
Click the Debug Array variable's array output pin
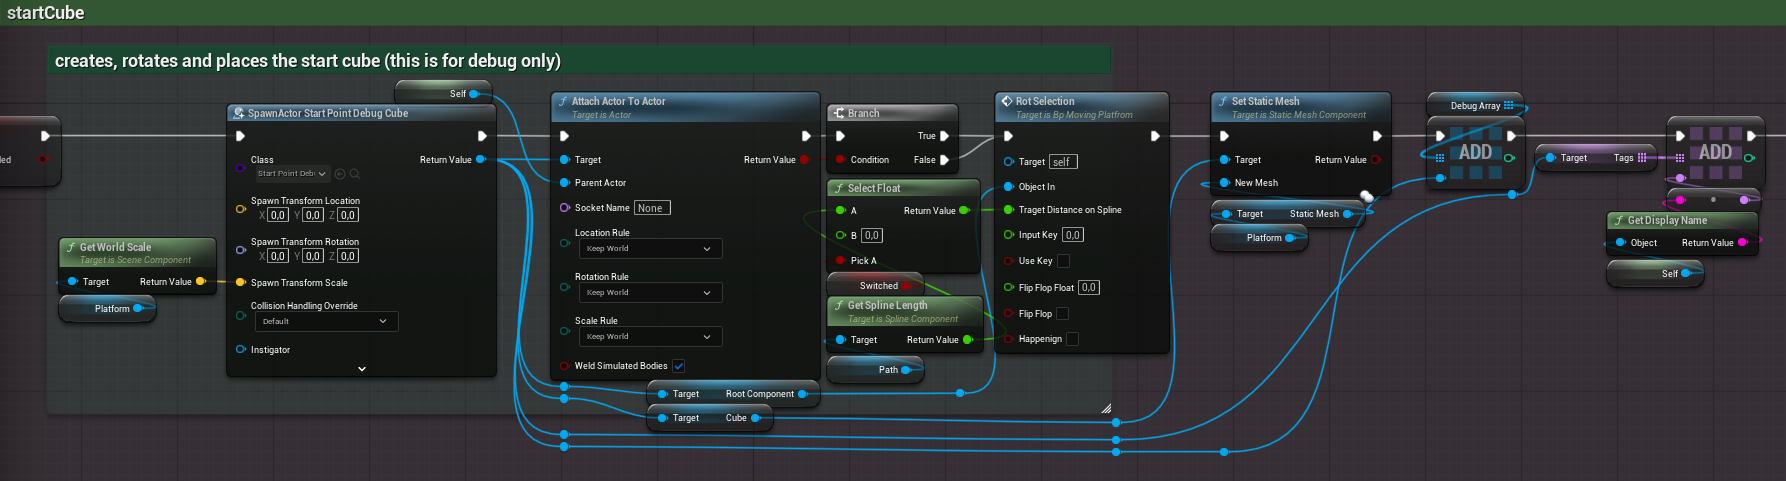1508,106
